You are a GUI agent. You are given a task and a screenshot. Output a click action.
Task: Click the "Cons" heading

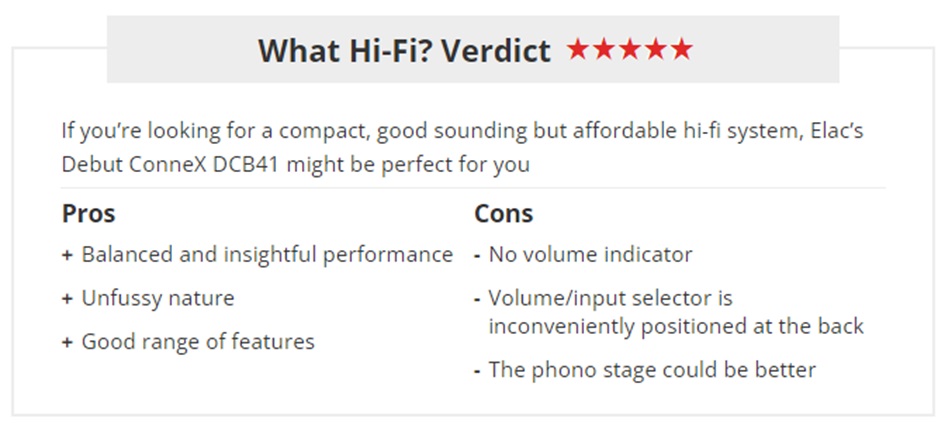pyautogui.click(x=503, y=214)
